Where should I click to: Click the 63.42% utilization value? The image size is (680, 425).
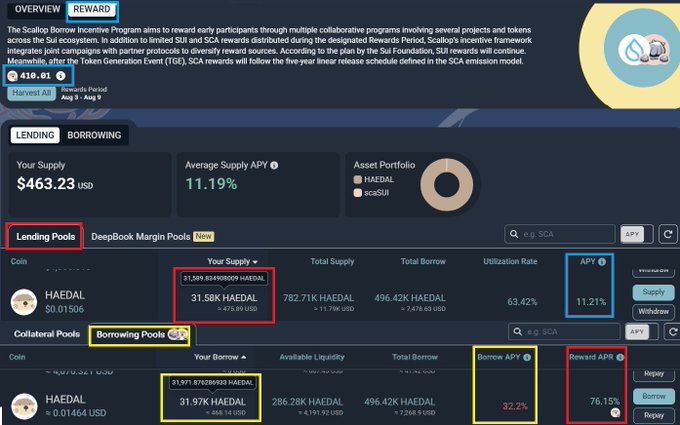pos(522,302)
